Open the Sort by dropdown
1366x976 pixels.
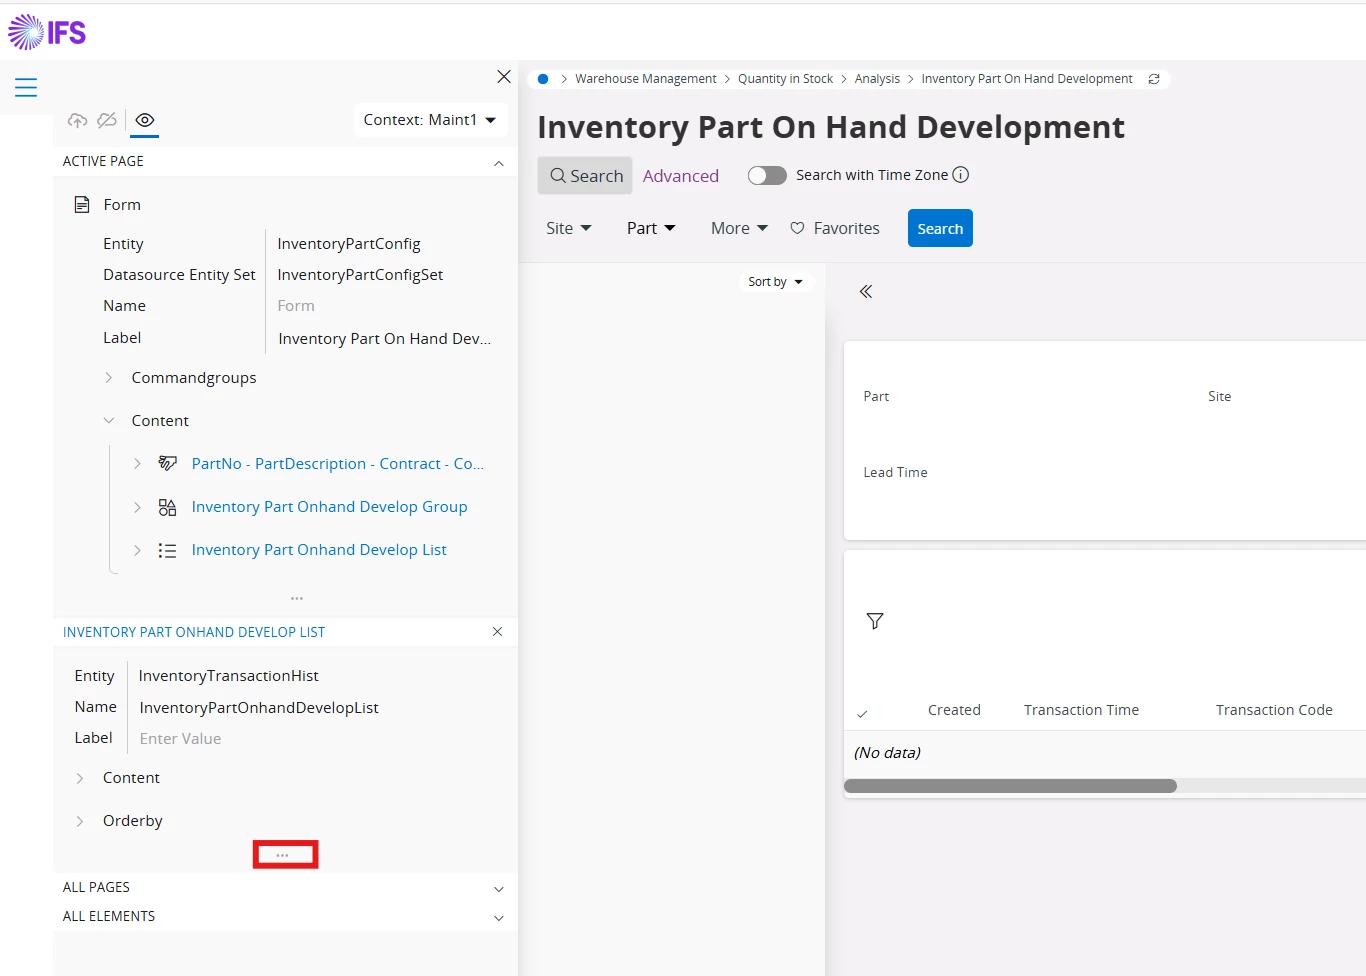pos(775,282)
